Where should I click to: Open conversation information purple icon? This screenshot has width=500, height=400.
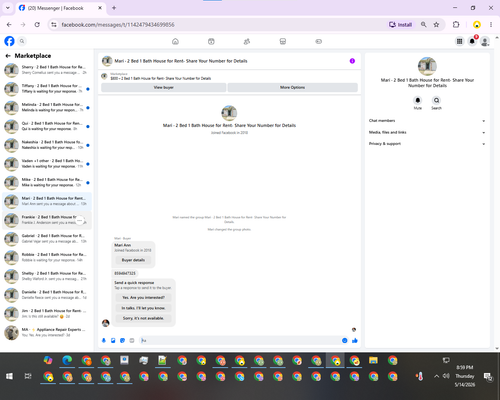click(x=352, y=61)
